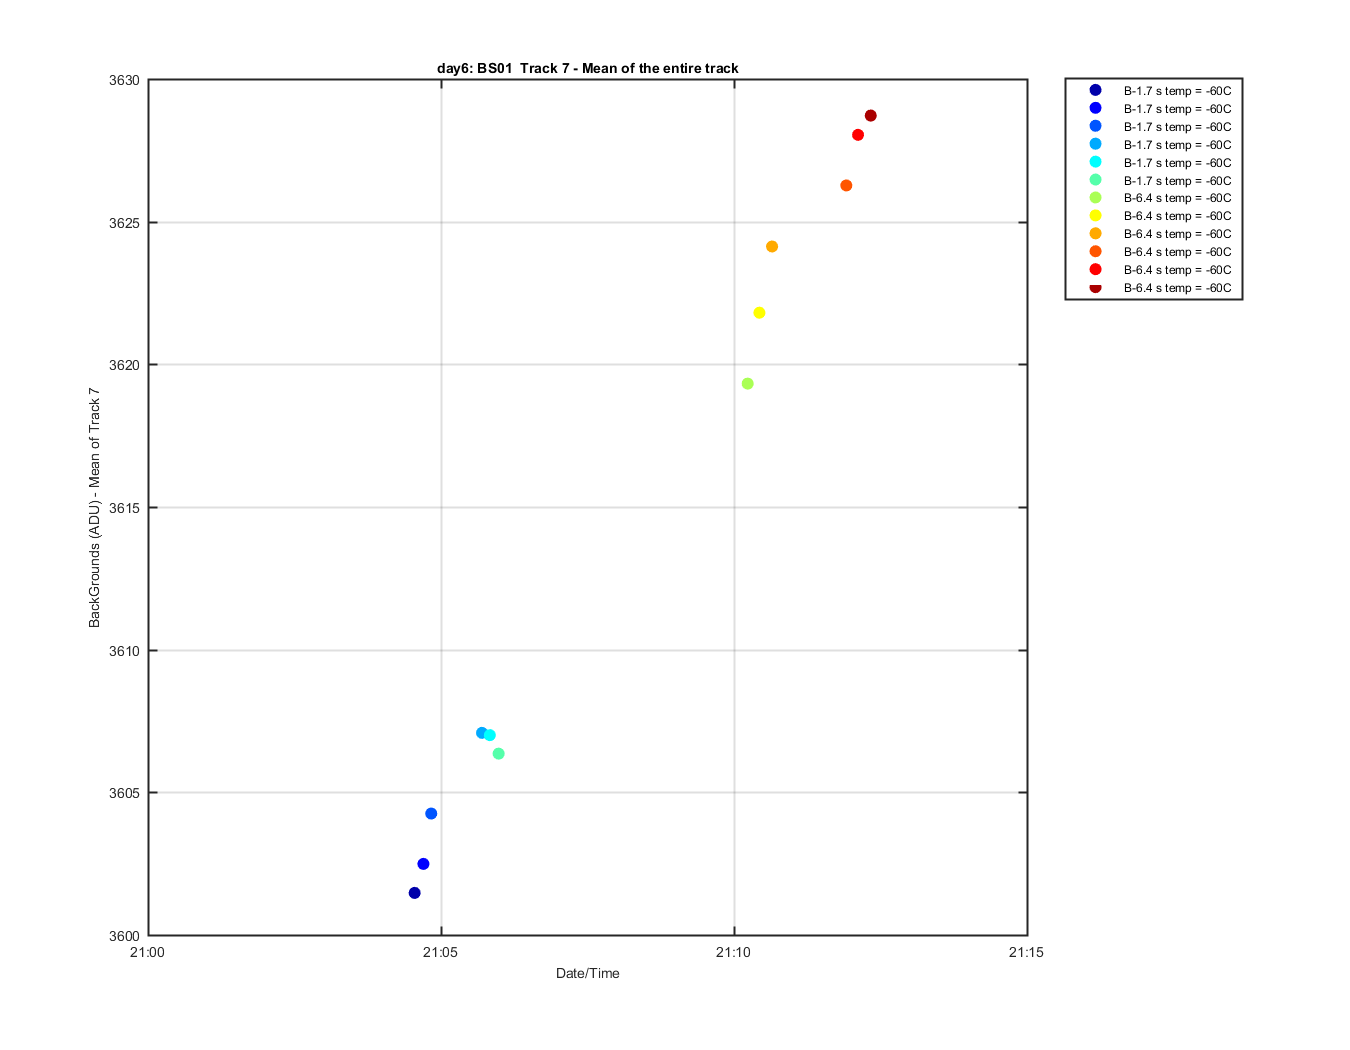The height and width of the screenshot is (1050, 1350).
Task: Click the 3610 y-axis tick label
Action: click(x=125, y=651)
